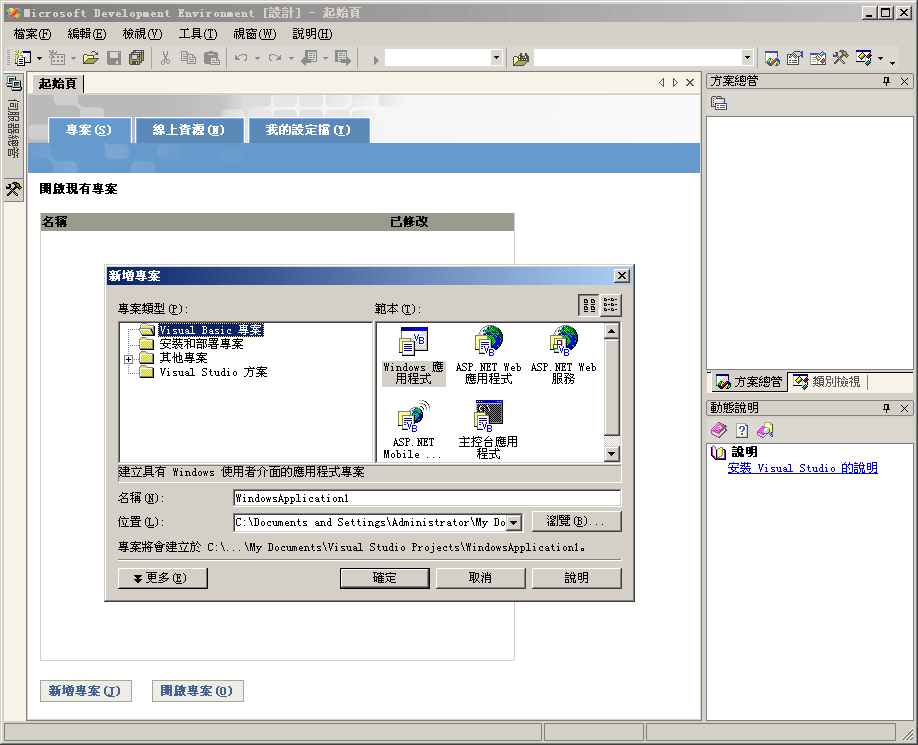Open the New Project icon's dropdown arrow

click(39, 59)
